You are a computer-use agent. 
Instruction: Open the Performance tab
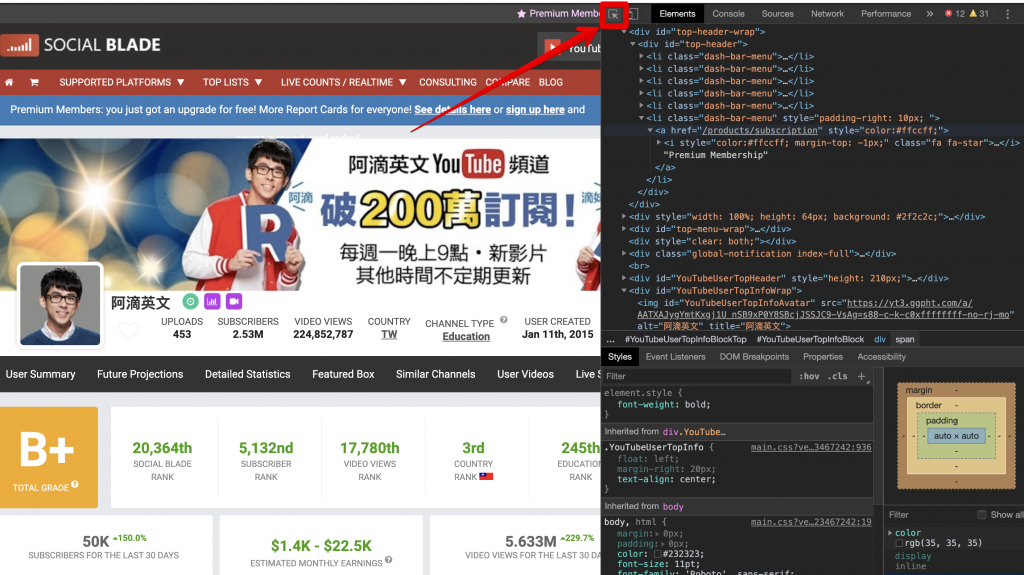(886, 14)
